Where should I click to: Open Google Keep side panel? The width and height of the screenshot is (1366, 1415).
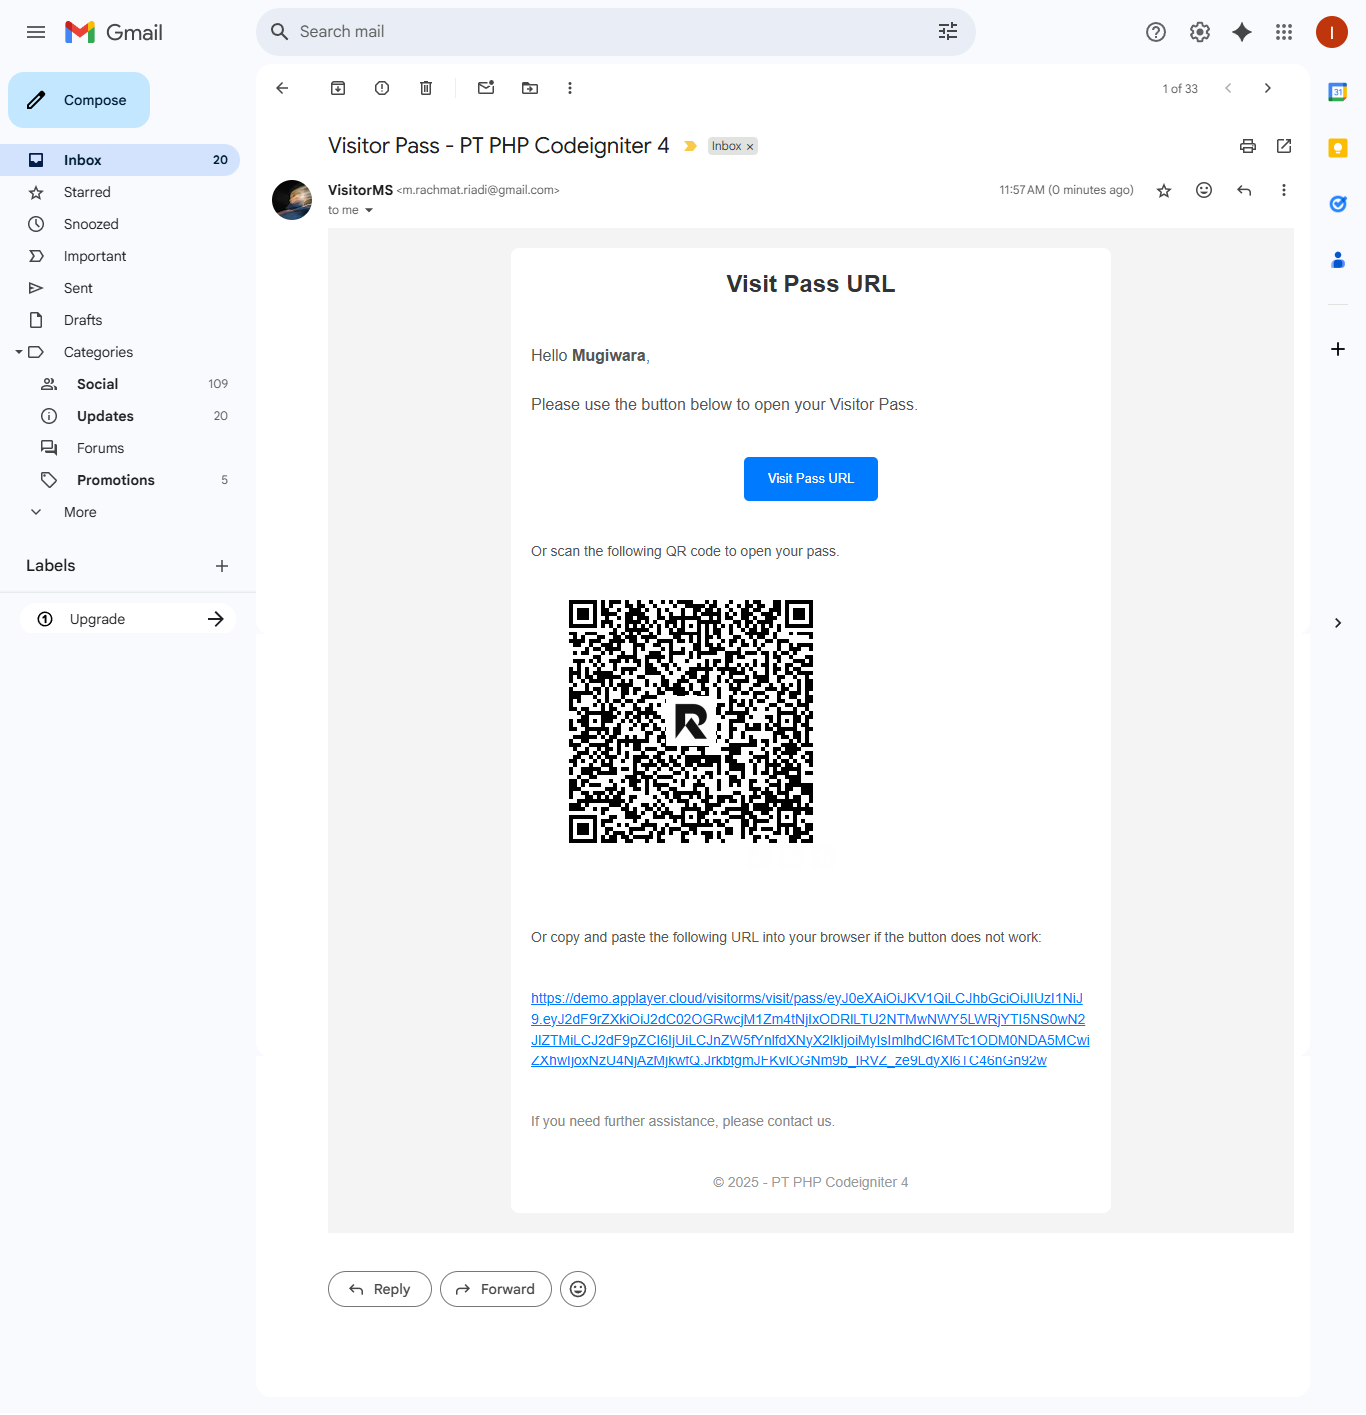point(1338,148)
